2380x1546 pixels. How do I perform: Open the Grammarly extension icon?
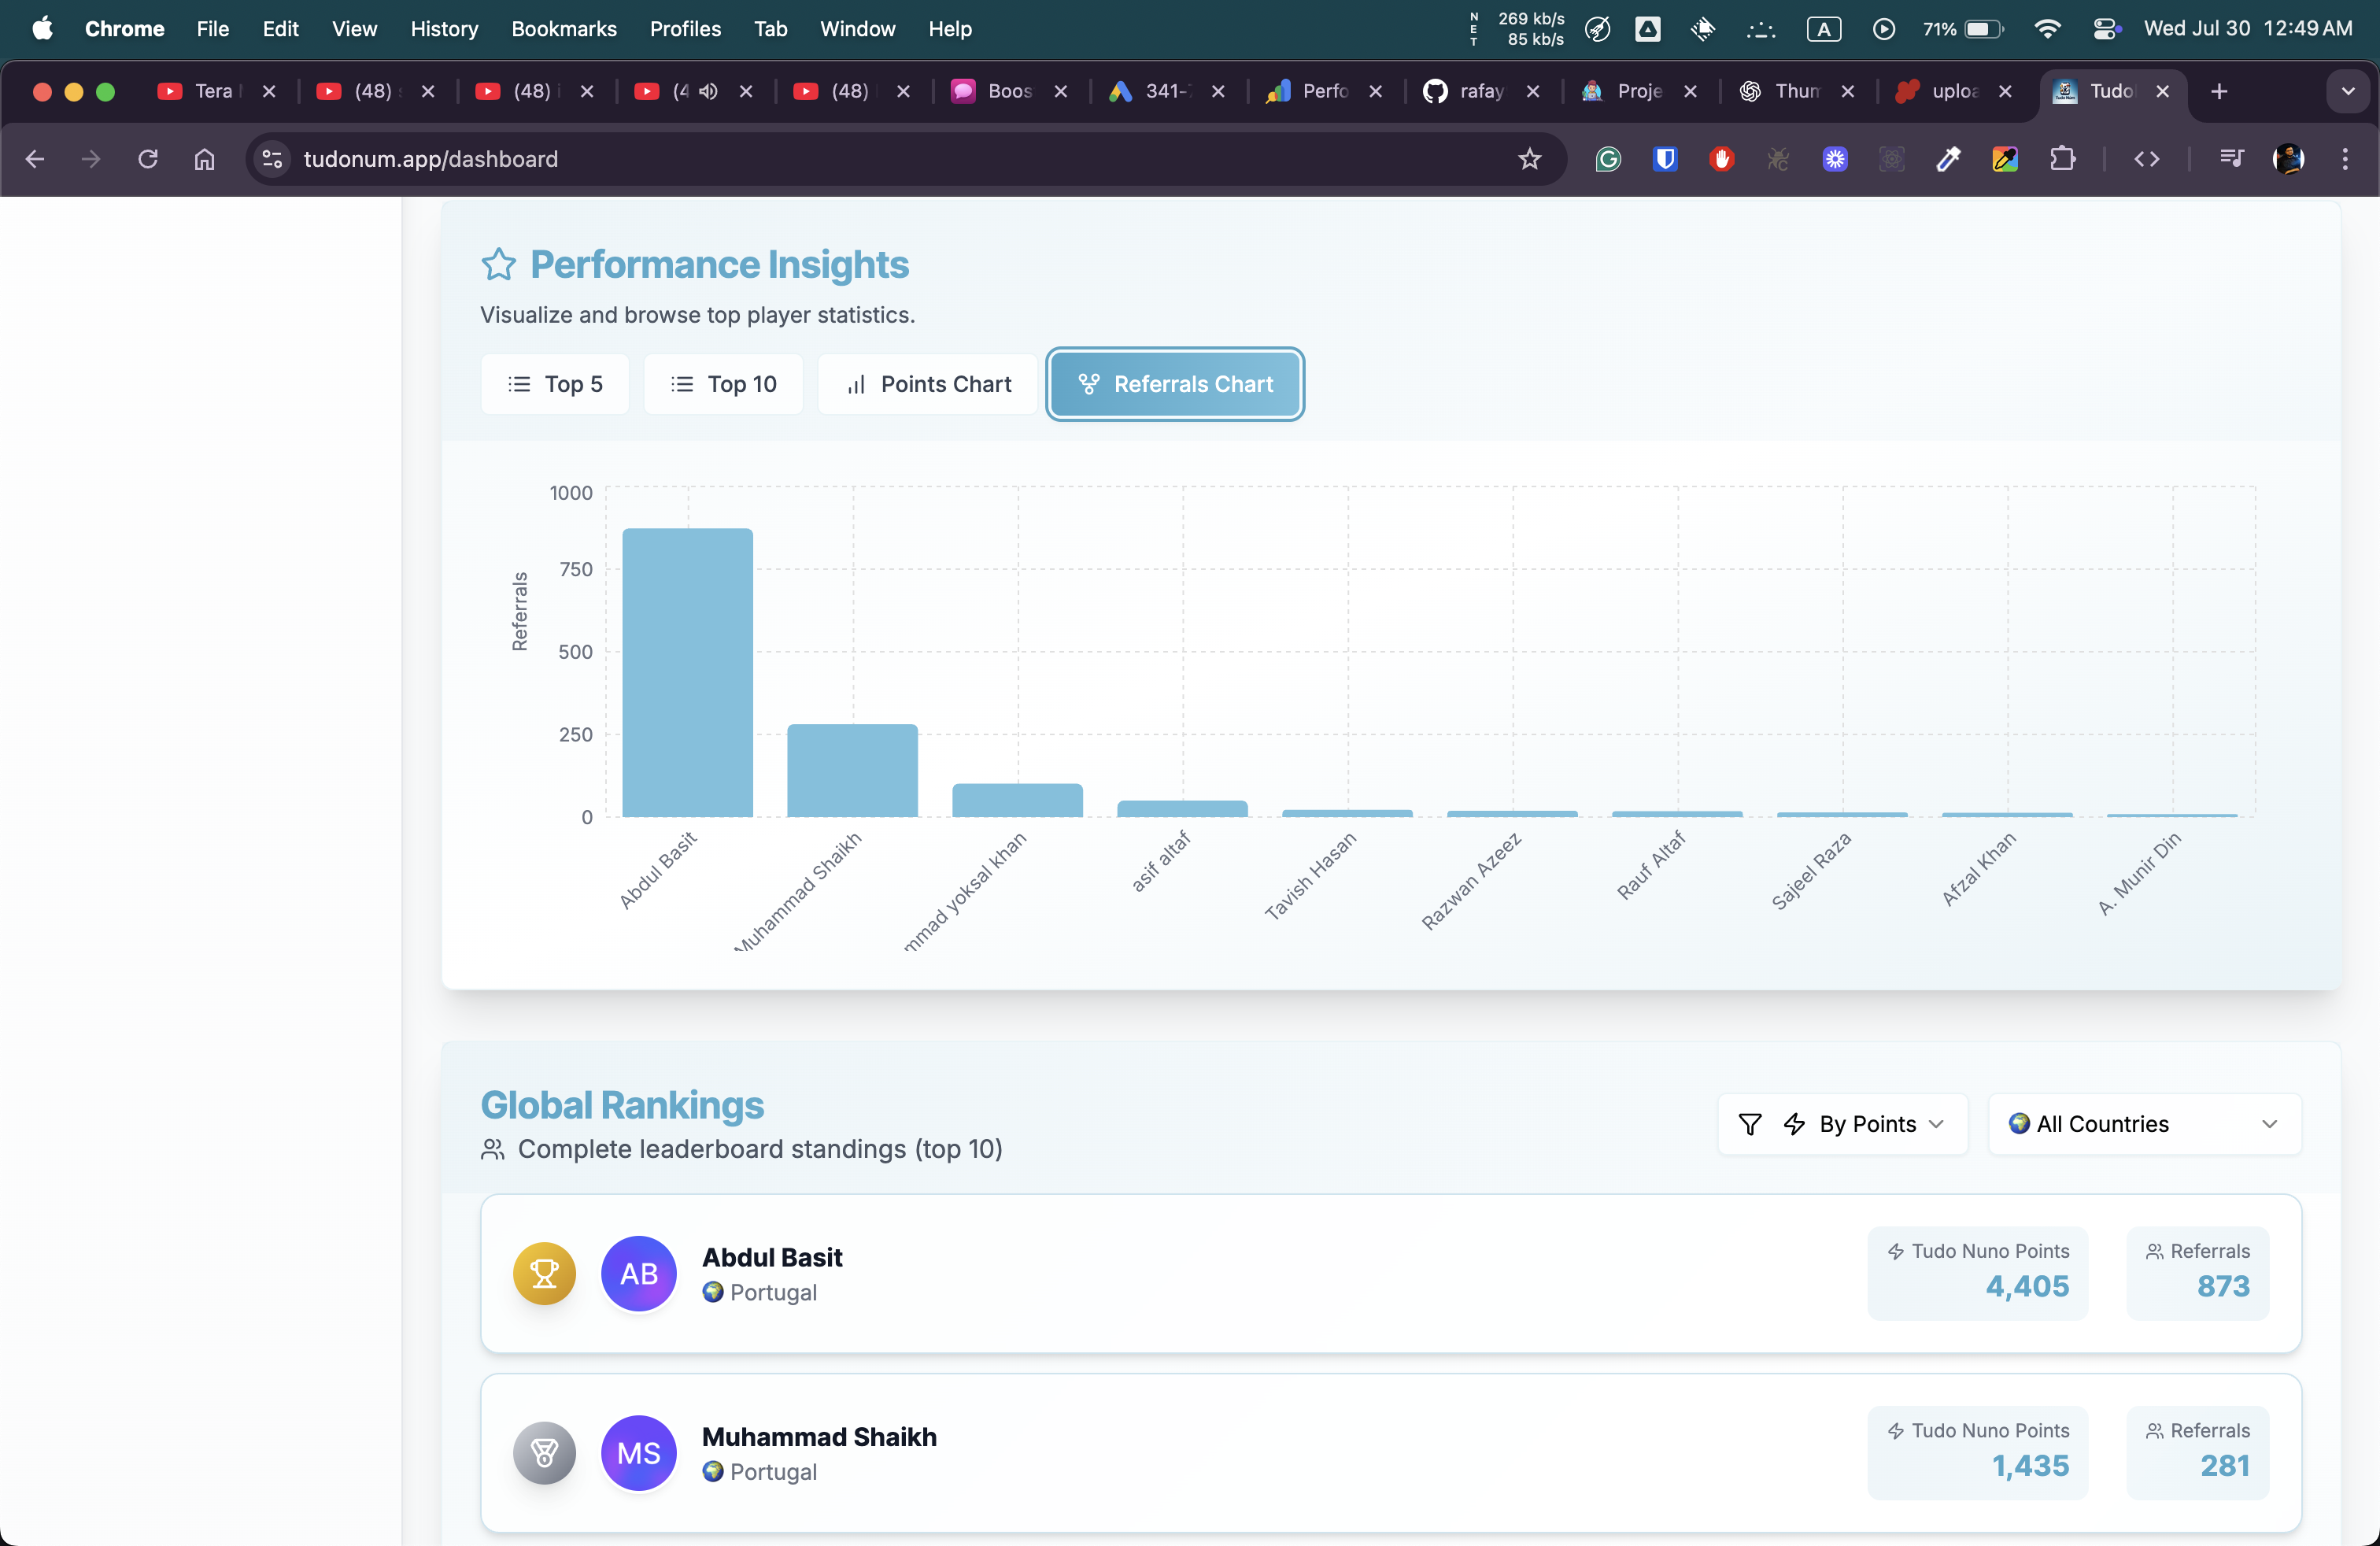tap(1608, 159)
